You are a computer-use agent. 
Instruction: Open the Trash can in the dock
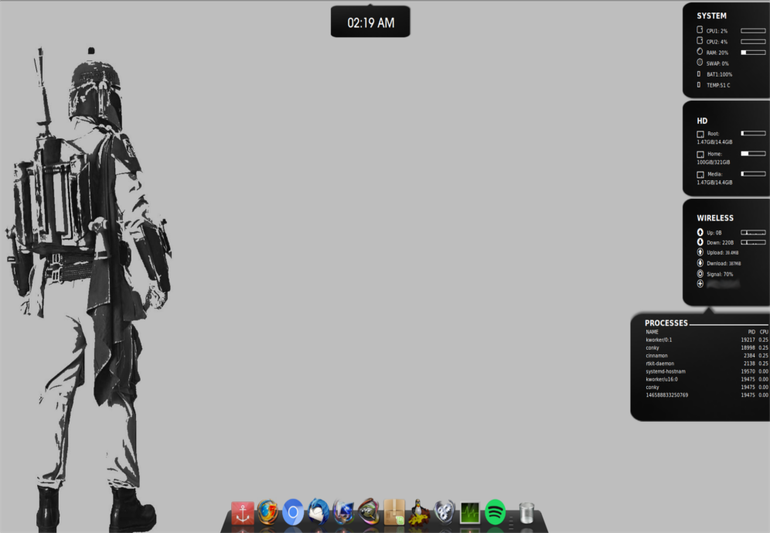526,513
